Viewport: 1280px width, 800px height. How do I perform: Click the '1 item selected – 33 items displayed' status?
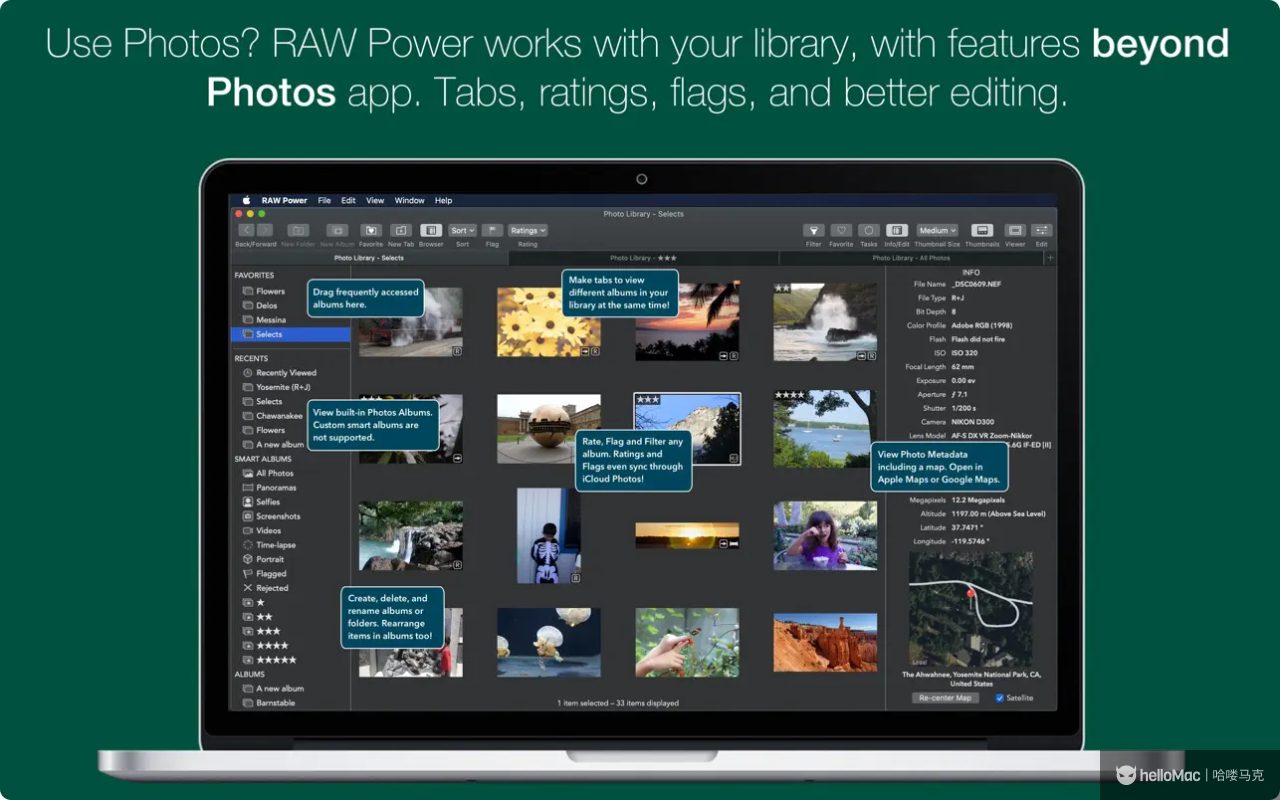pos(618,703)
